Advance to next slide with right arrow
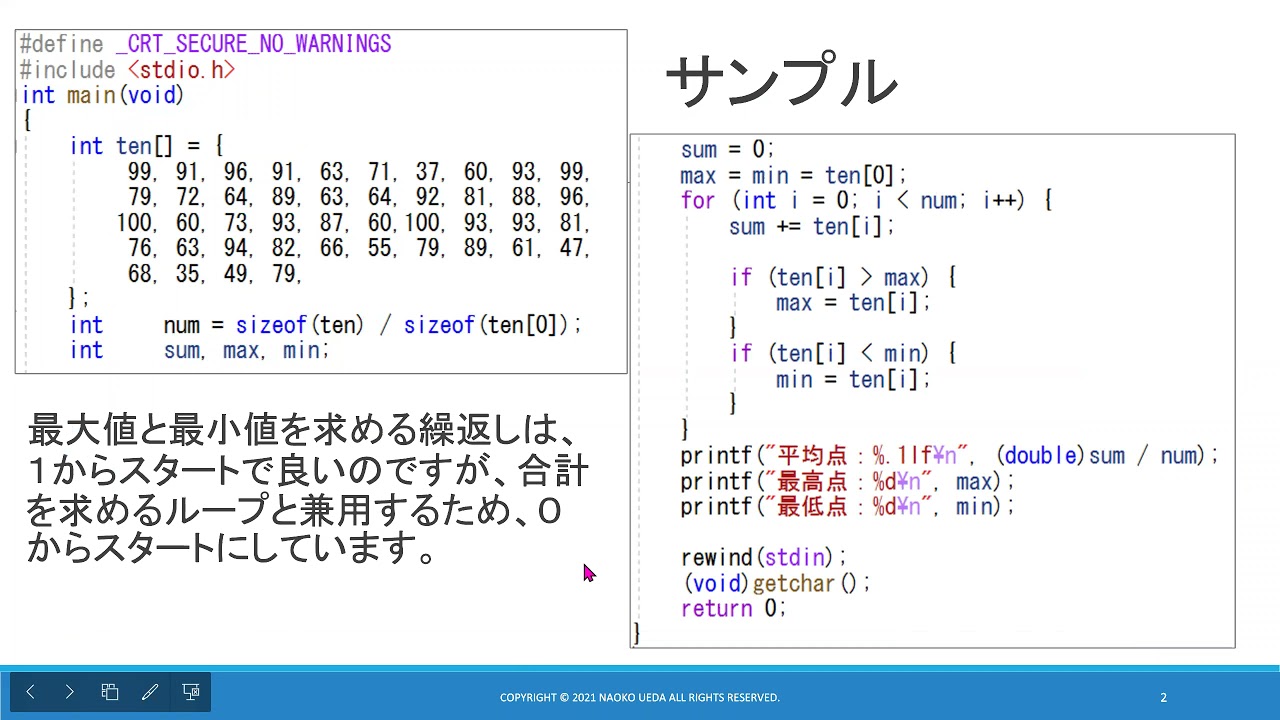Viewport: 1280px width, 720px height. (x=70, y=692)
